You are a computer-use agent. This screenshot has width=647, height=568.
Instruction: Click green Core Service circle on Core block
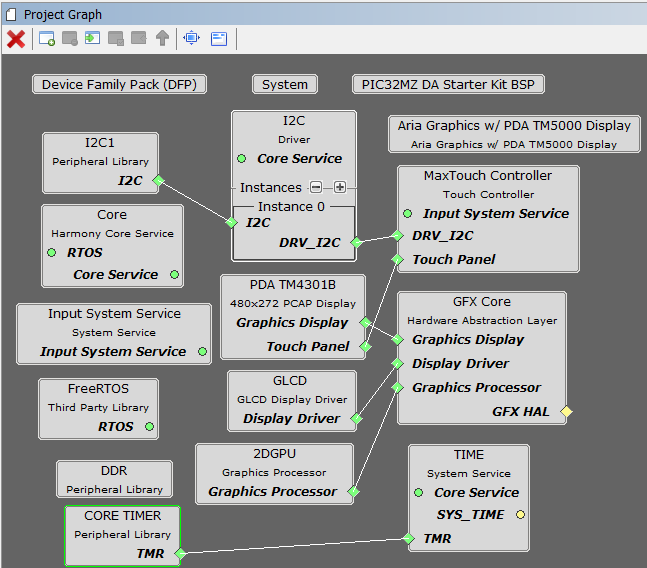tap(175, 274)
